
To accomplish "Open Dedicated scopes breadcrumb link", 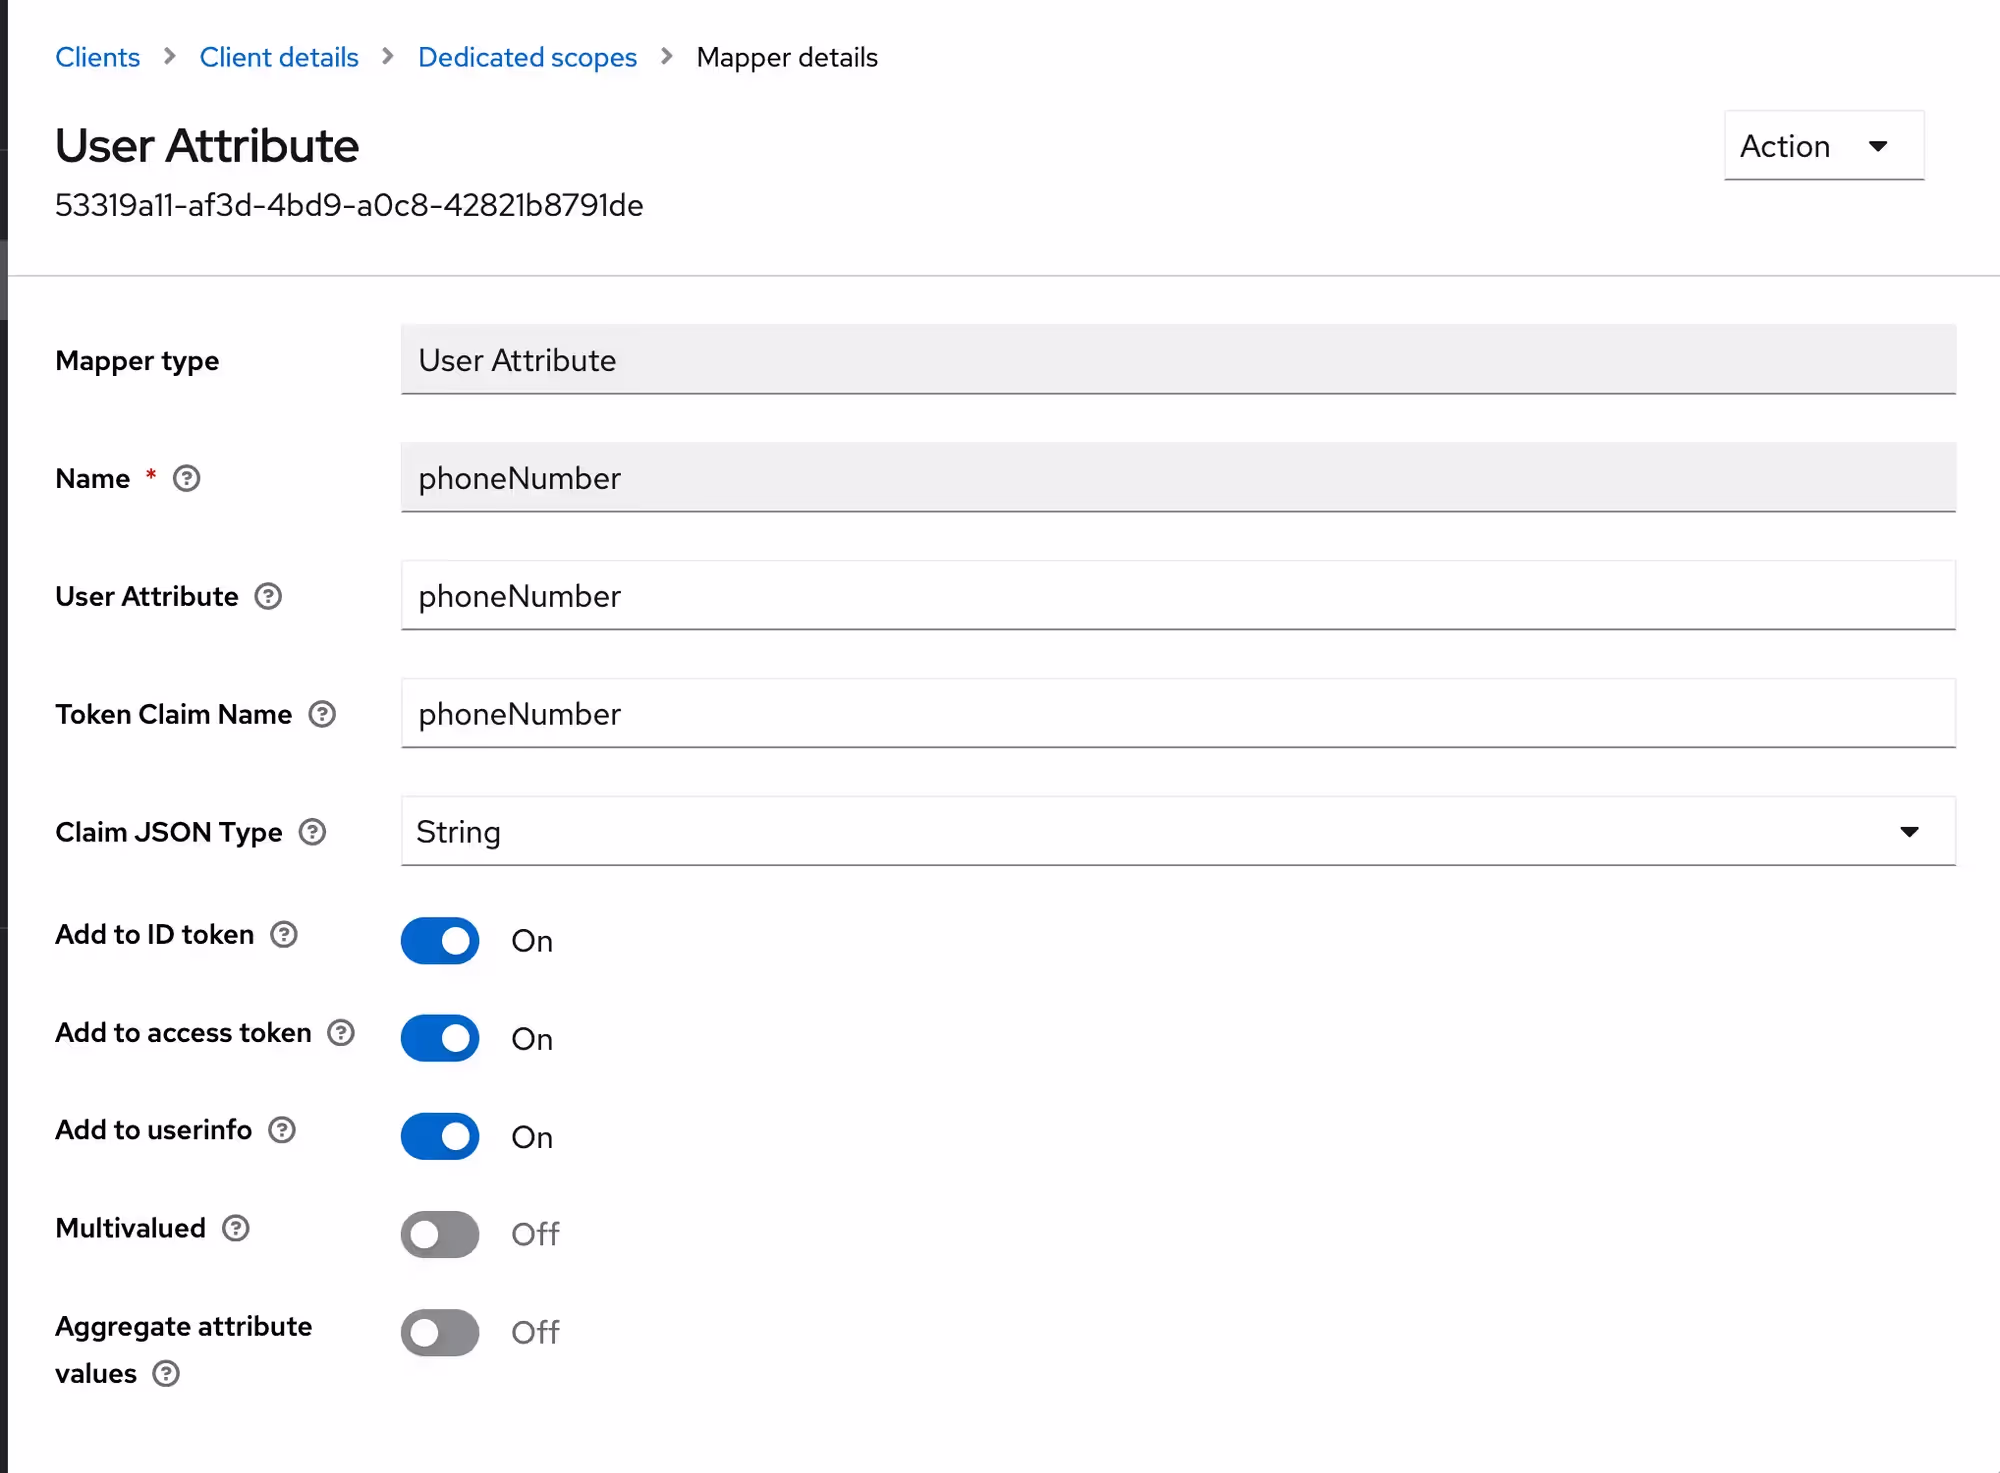I will tap(527, 58).
